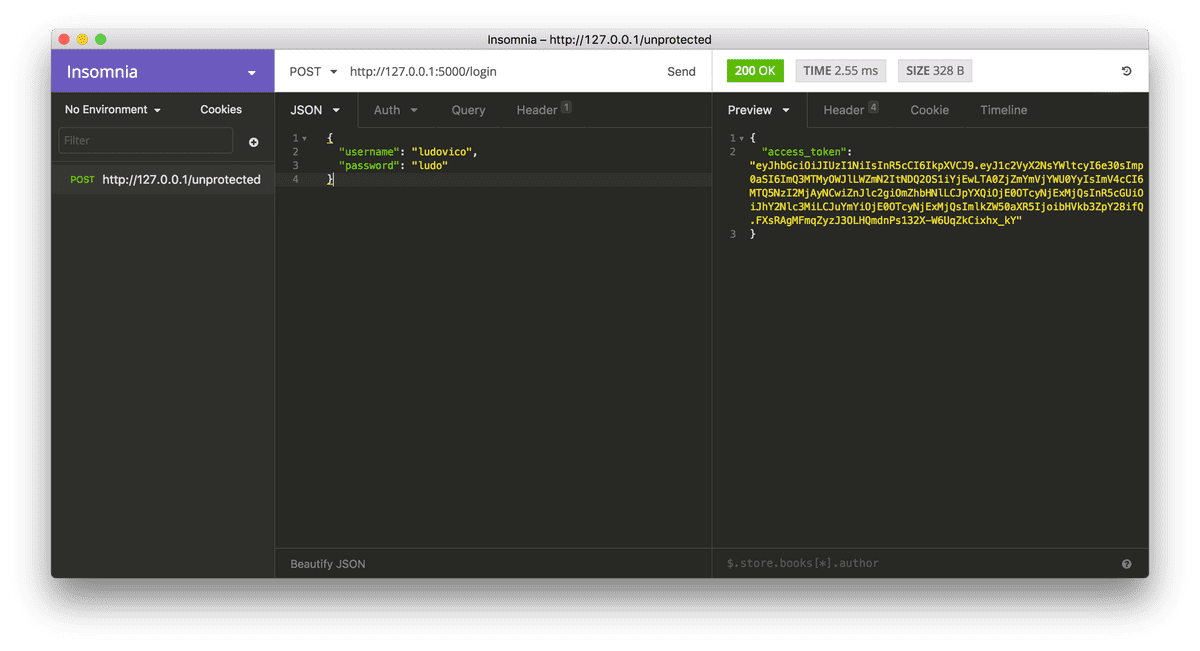Viewport: 1200px width, 651px height.
Task: Click the add request plus icon
Action: click(x=253, y=142)
